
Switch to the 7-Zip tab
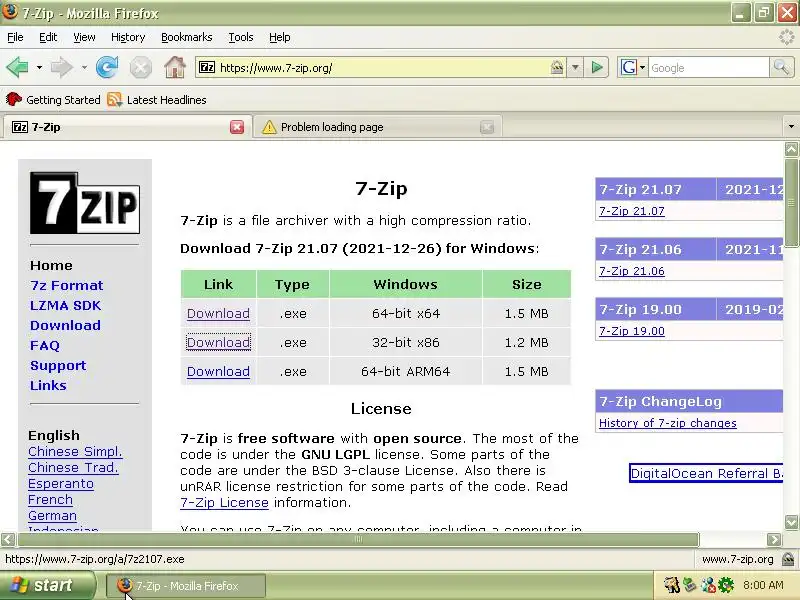(127, 127)
